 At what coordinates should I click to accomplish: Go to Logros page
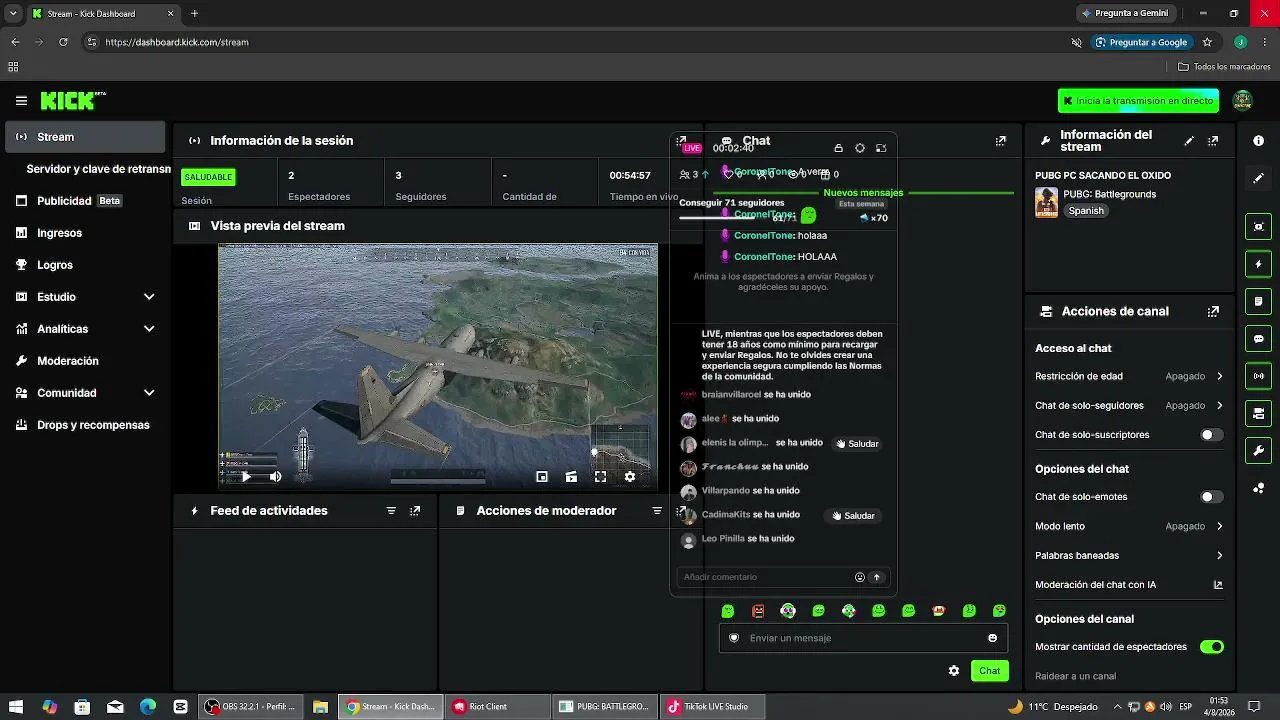click(x=85, y=265)
